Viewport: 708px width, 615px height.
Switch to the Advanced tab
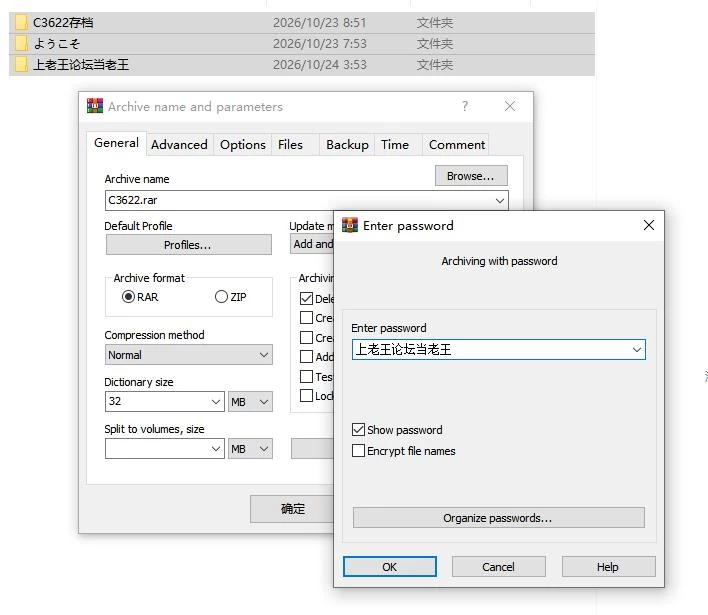(x=179, y=144)
